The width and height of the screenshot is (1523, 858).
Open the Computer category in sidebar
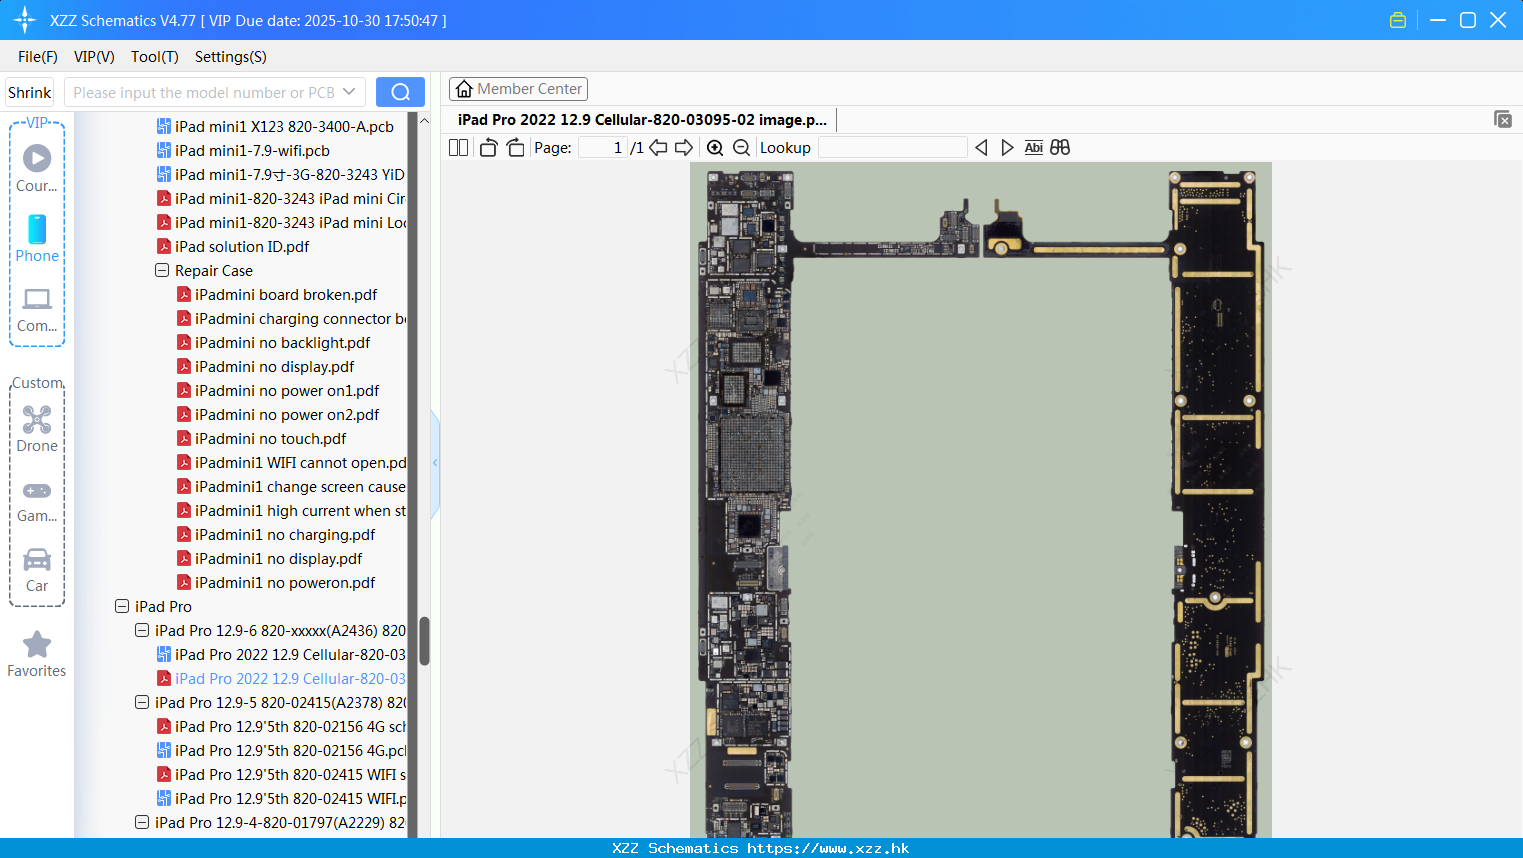pyautogui.click(x=37, y=309)
